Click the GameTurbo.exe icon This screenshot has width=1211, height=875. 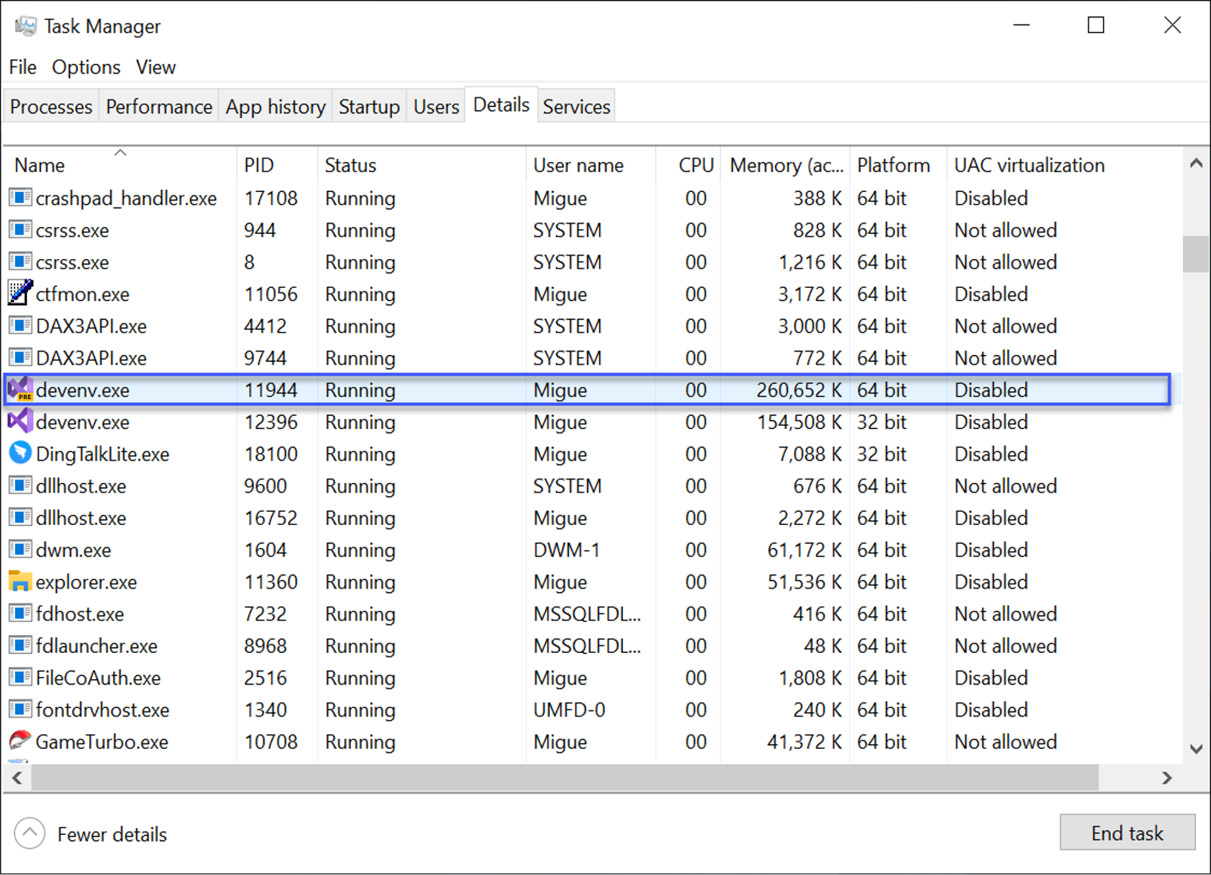click(19, 742)
